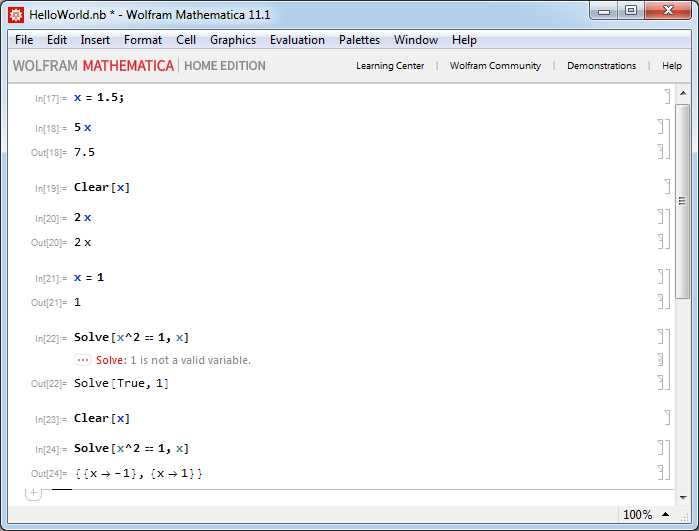Screen dimensions: 699x531
Task: Click the Mathematica app icon in title bar
Action: tap(16, 15)
